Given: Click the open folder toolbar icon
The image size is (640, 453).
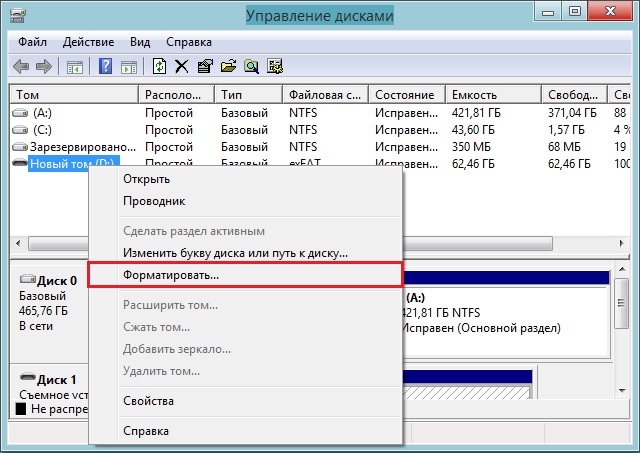Looking at the screenshot, I should click(x=228, y=67).
